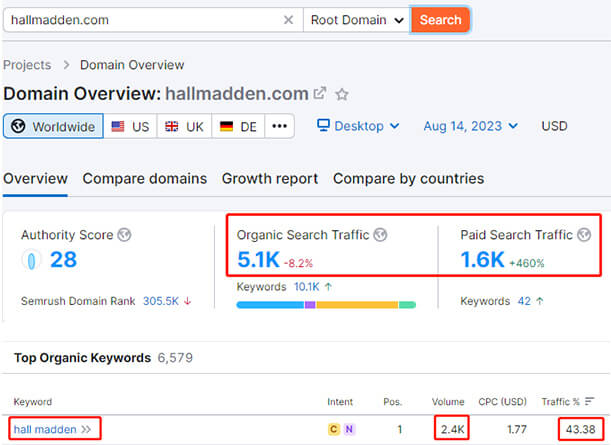The width and height of the screenshot is (611, 445).
Task: Open the Root Domain dropdown
Action: [x=357, y=20]
